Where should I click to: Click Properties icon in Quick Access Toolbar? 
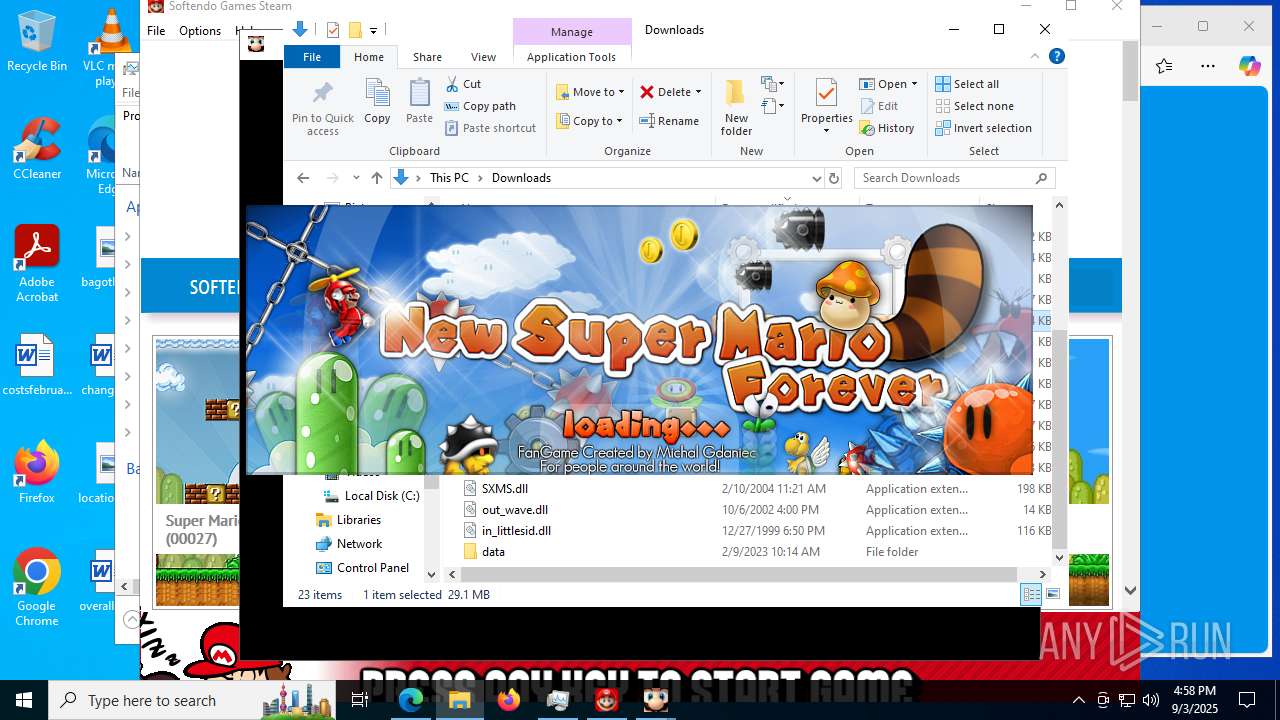pyautogui.click(x=333, y=30)
